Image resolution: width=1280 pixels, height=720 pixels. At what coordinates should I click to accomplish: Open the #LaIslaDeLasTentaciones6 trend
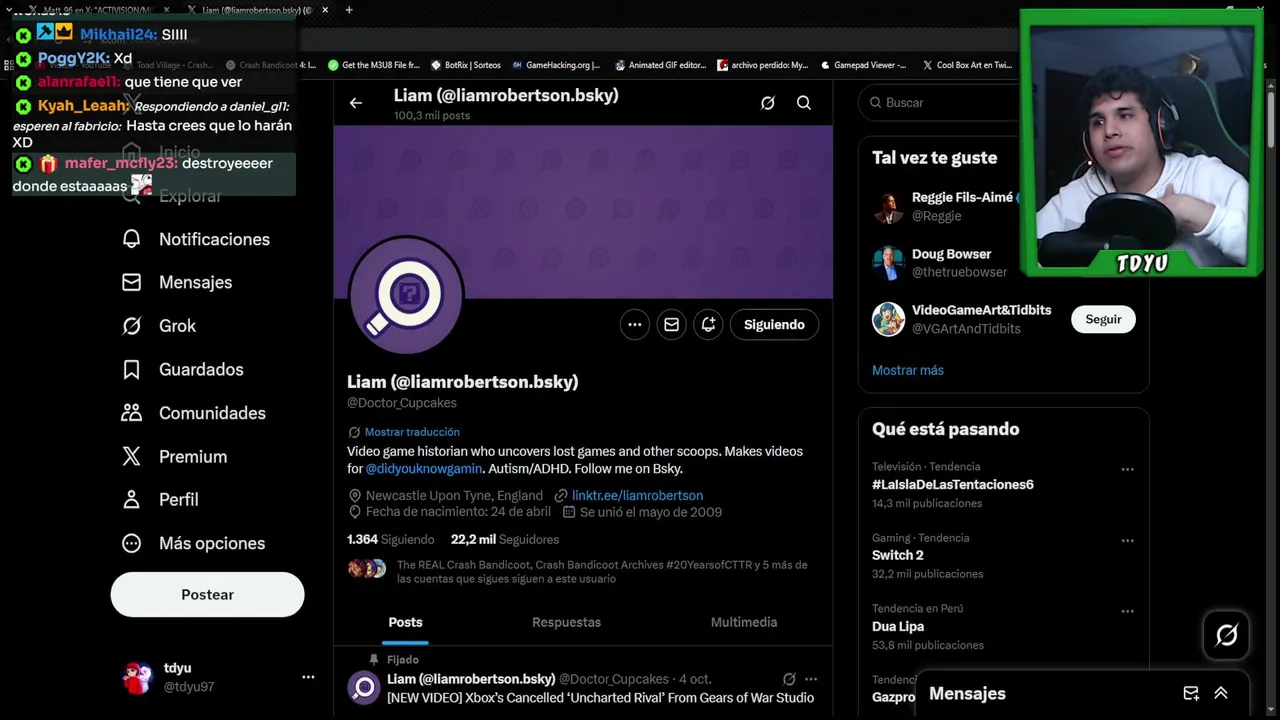click(x=953, y=484)
